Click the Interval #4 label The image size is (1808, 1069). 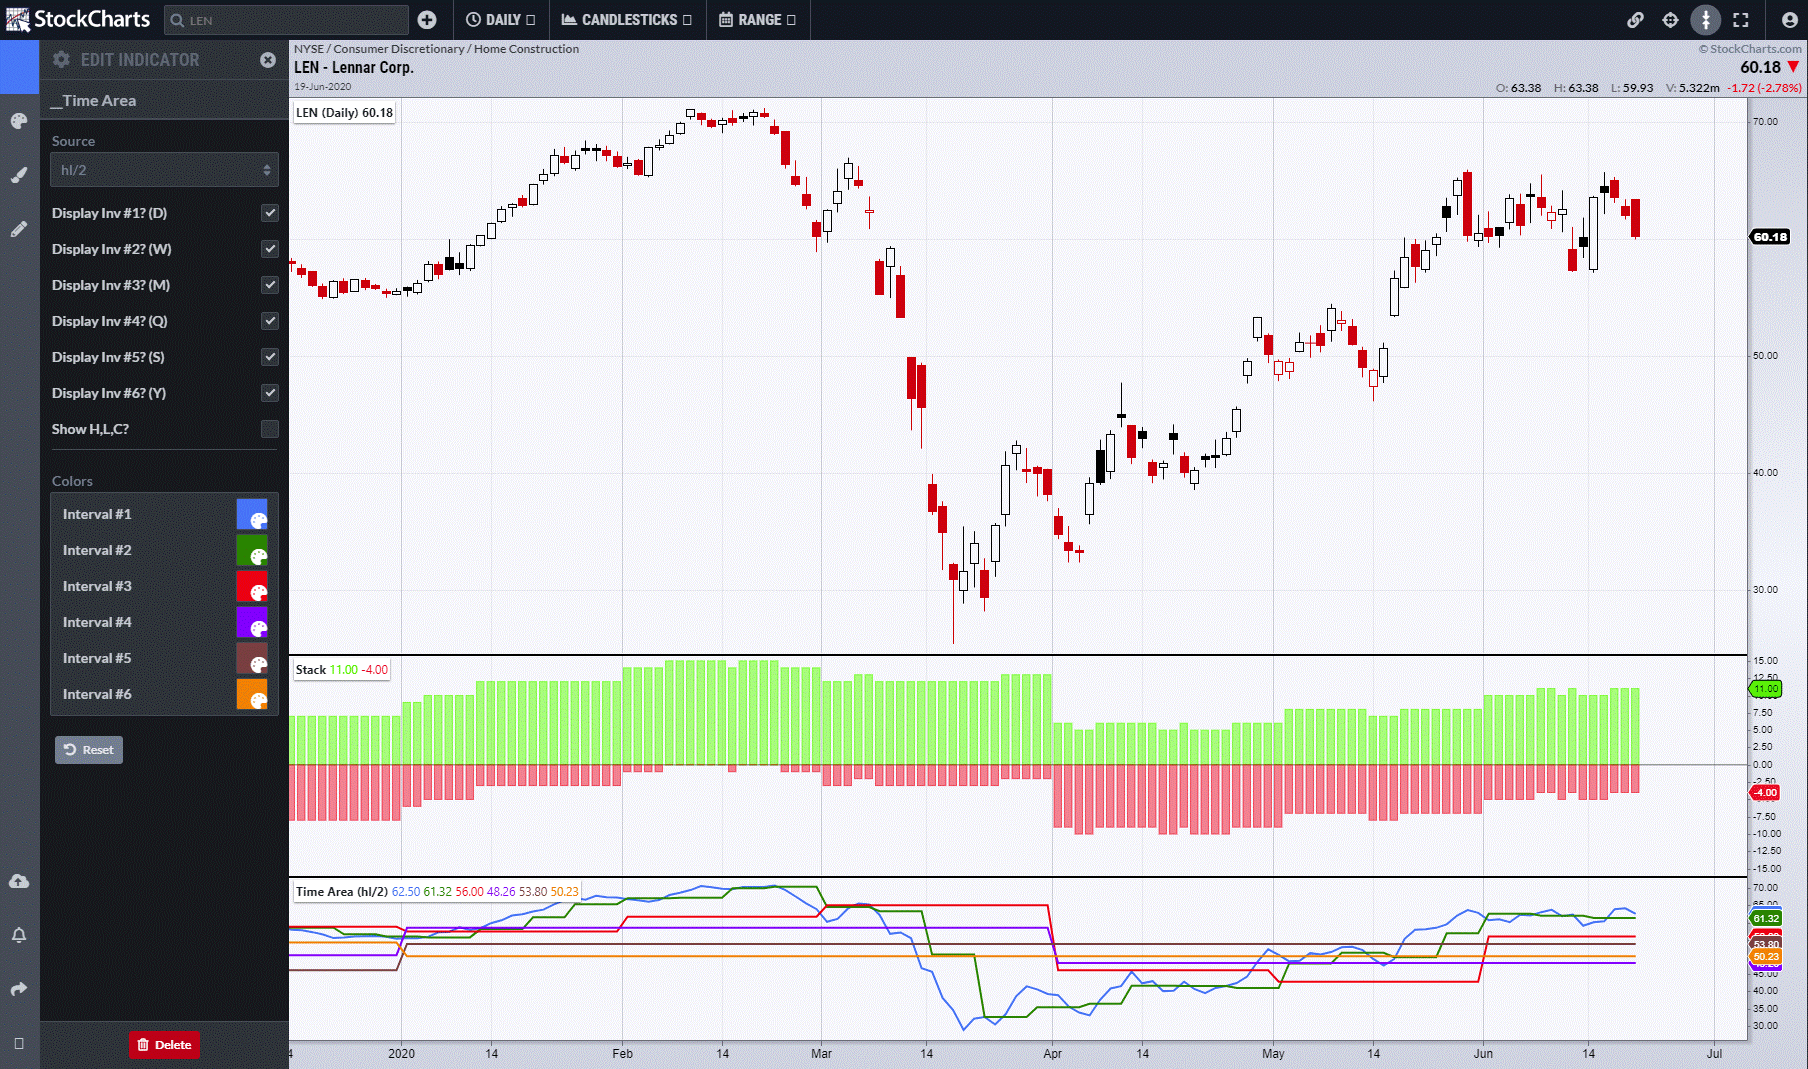[97, 622]
